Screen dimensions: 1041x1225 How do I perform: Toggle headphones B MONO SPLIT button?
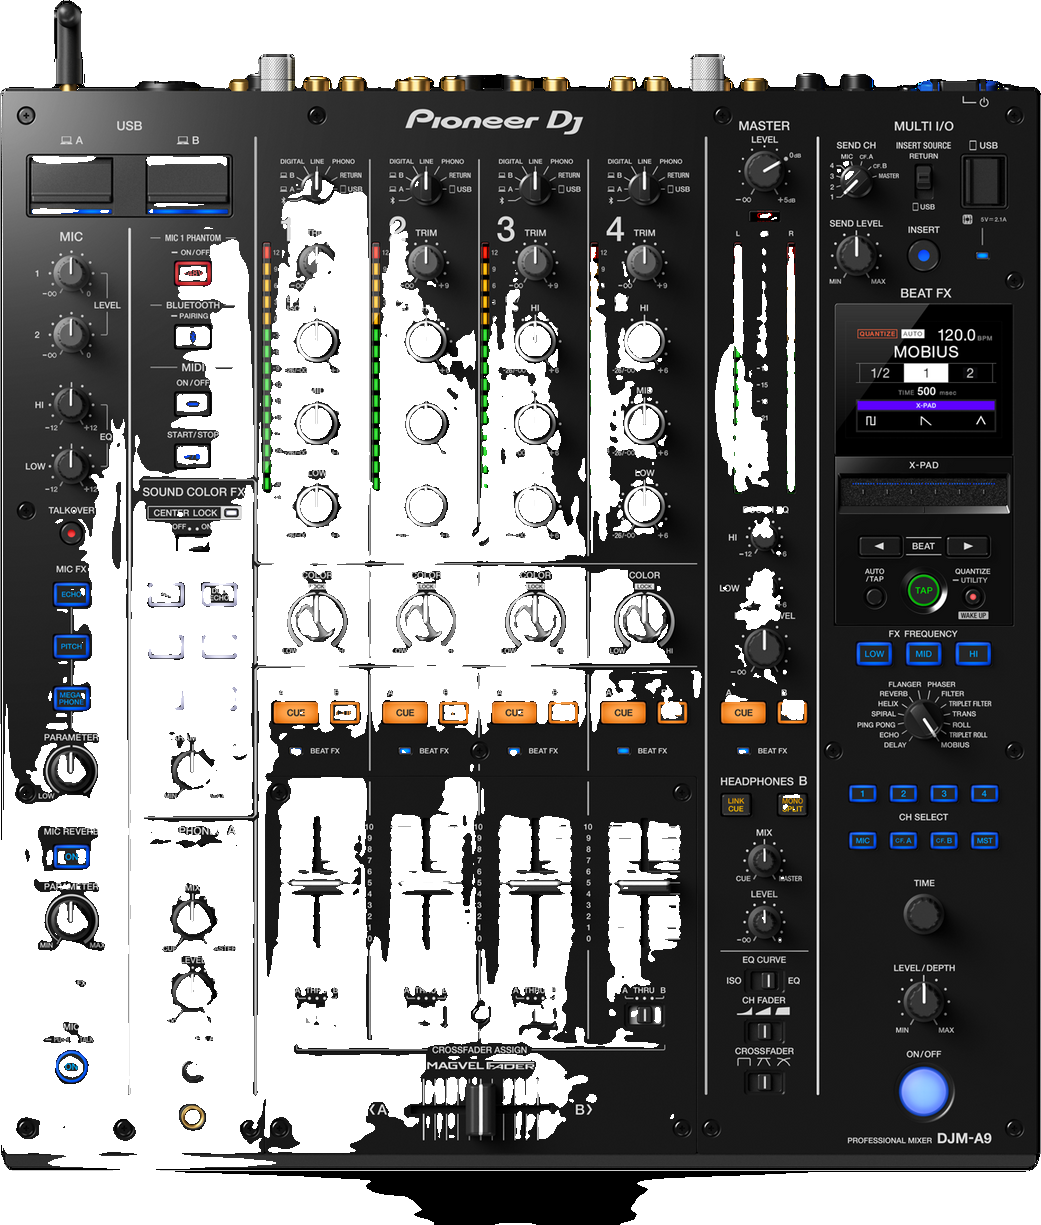pos(792,804)
